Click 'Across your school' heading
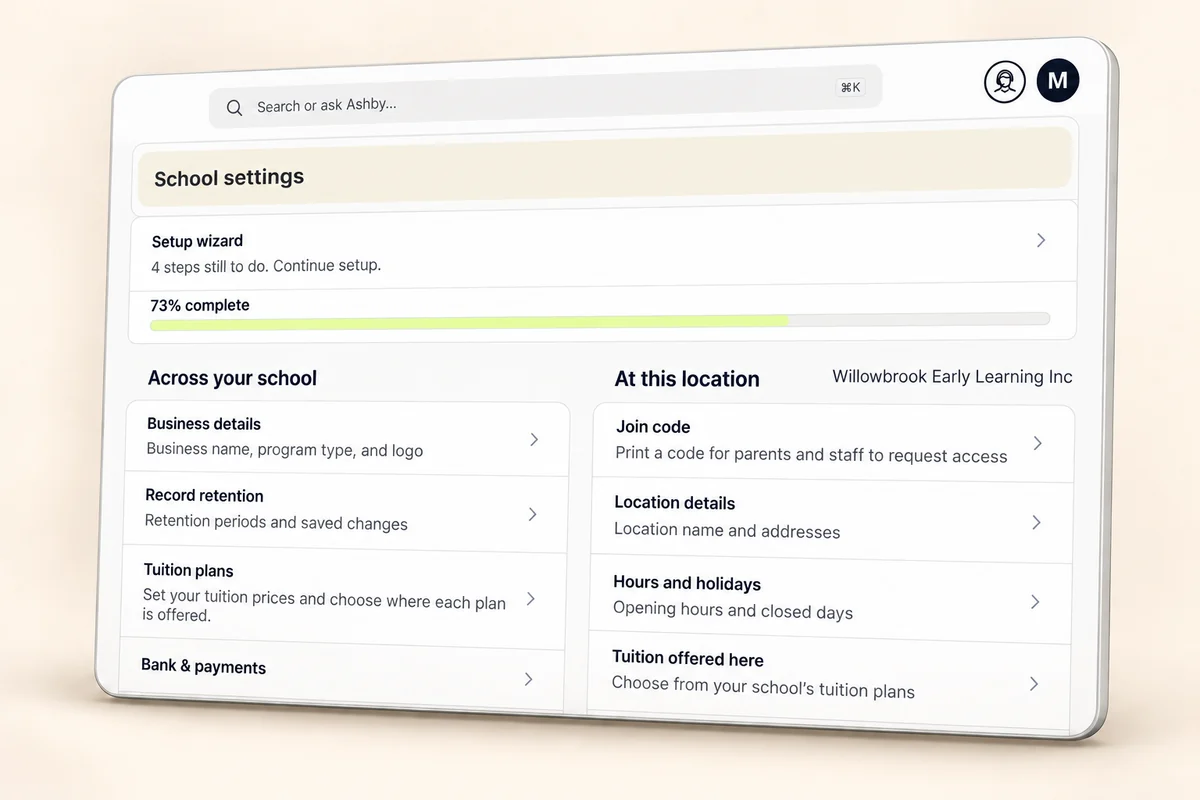Viewport: 1200px width, 800px height. click(x=232, y=378)
